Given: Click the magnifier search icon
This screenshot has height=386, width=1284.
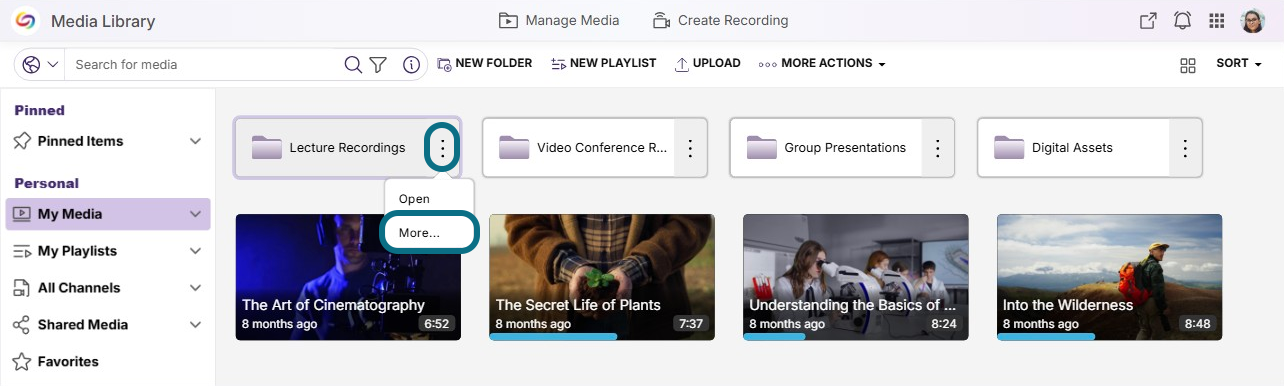Looking at the screenshot, I should 352,64.
